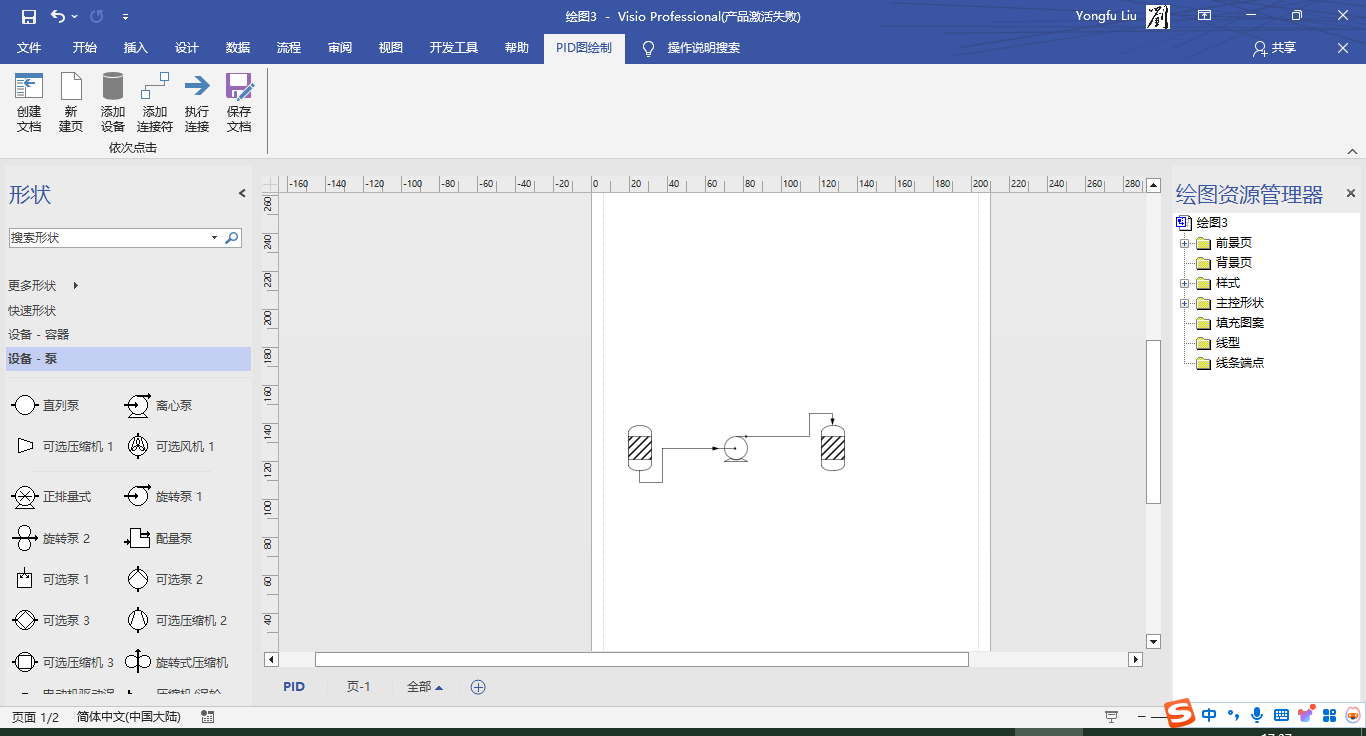This screenshot has height=736, width=1366.
Task: Switch to the PID page tab
Action: 294,687
